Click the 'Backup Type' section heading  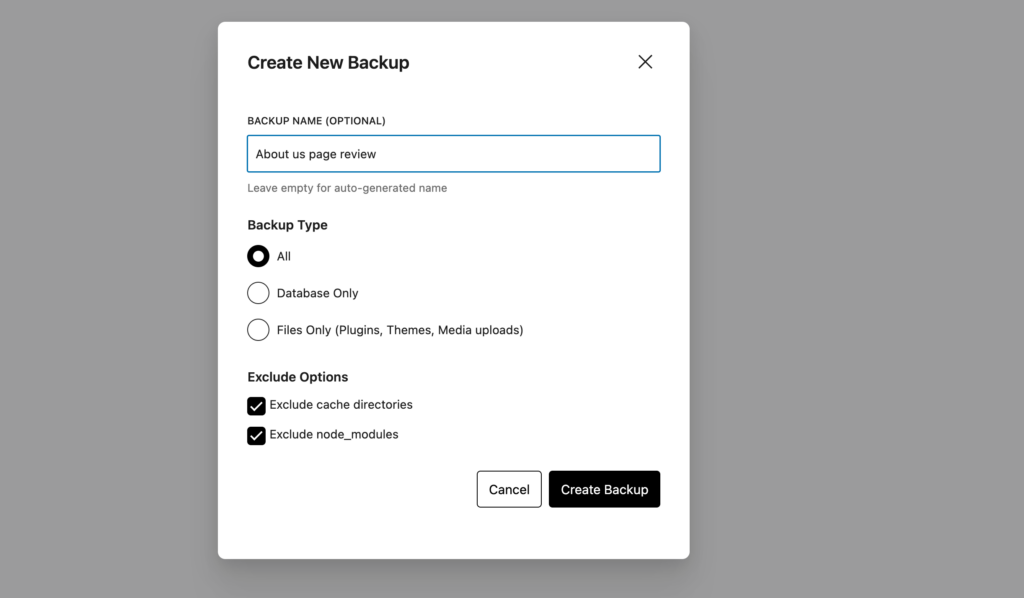pos(287,225)
